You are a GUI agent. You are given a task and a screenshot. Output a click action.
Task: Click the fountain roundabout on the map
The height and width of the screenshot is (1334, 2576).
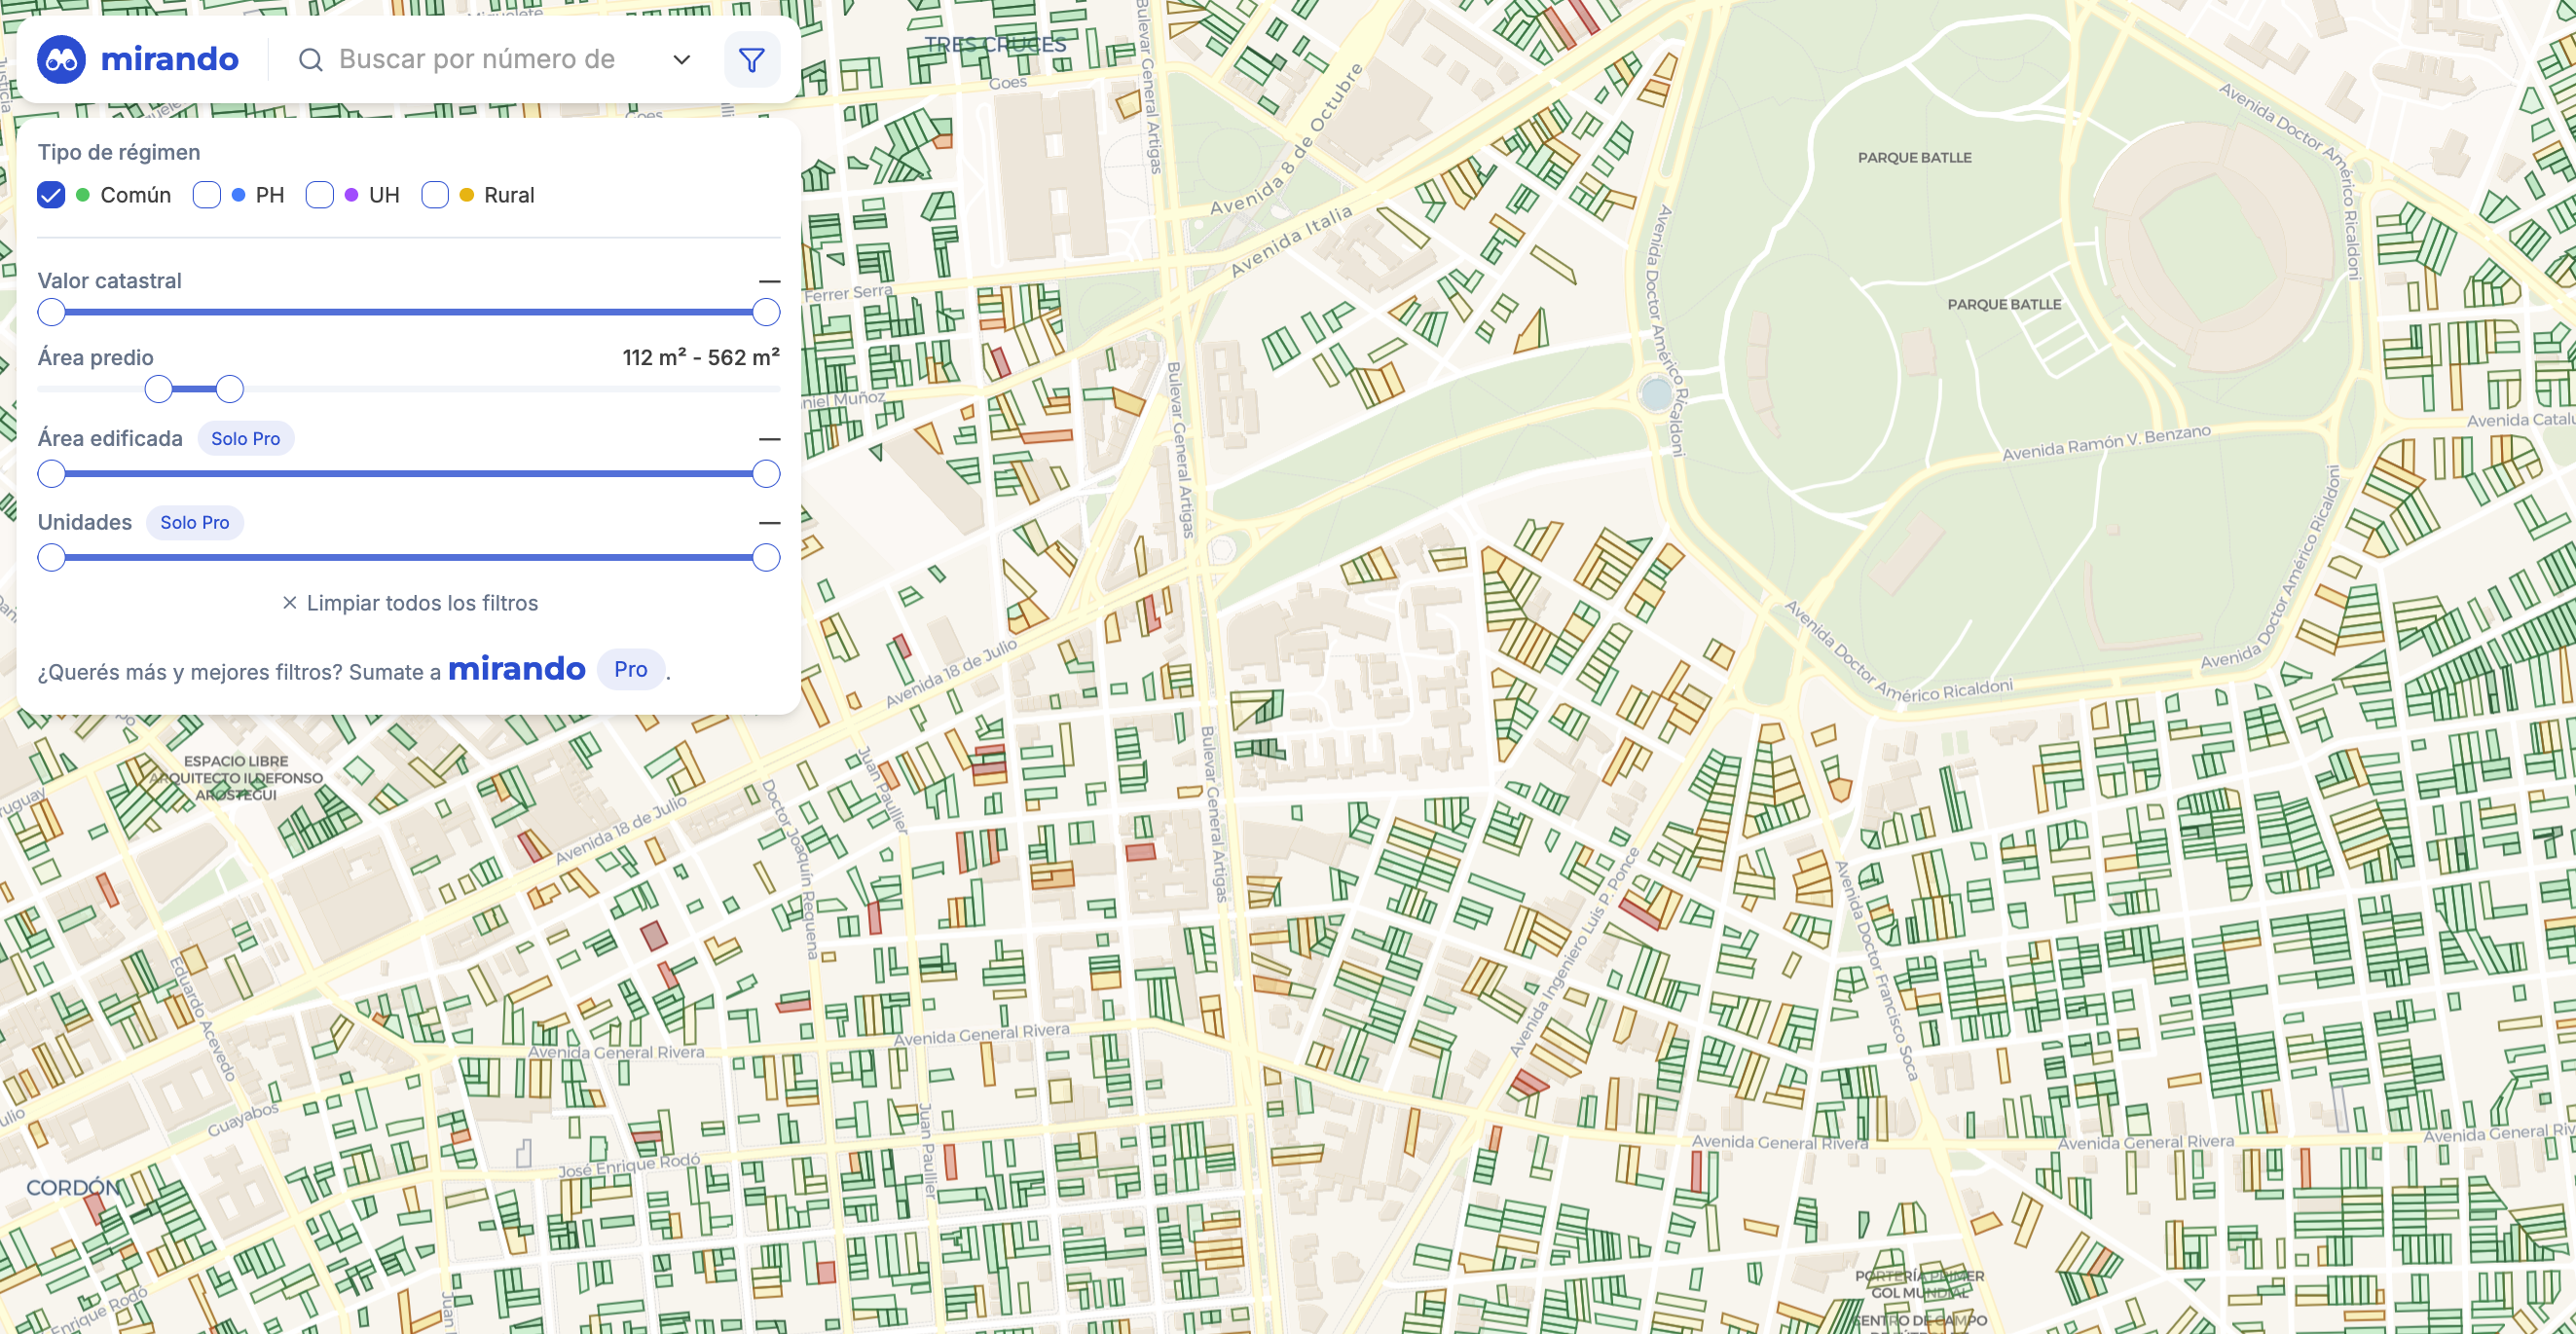1655,393
